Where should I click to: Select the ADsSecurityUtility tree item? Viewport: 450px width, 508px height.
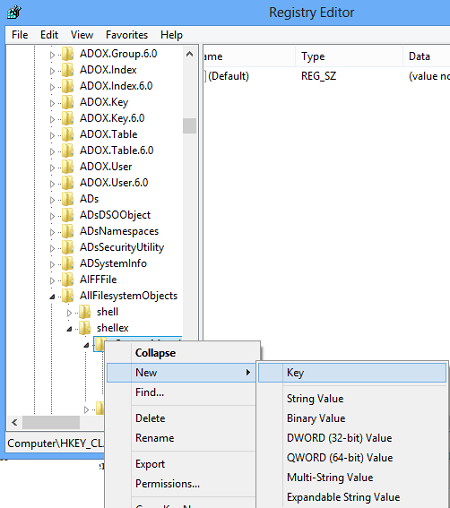[x=122, y=247]
